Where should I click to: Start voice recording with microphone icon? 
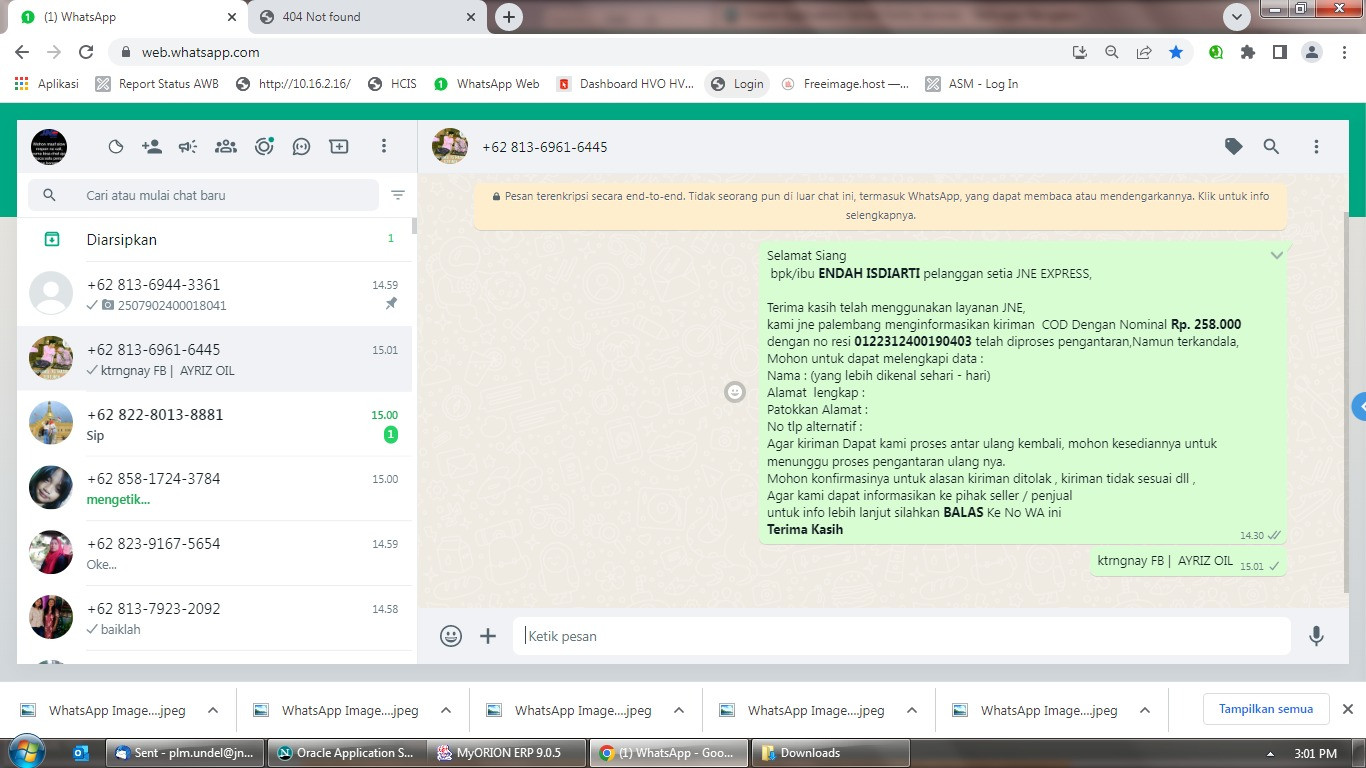(1316, 636)
